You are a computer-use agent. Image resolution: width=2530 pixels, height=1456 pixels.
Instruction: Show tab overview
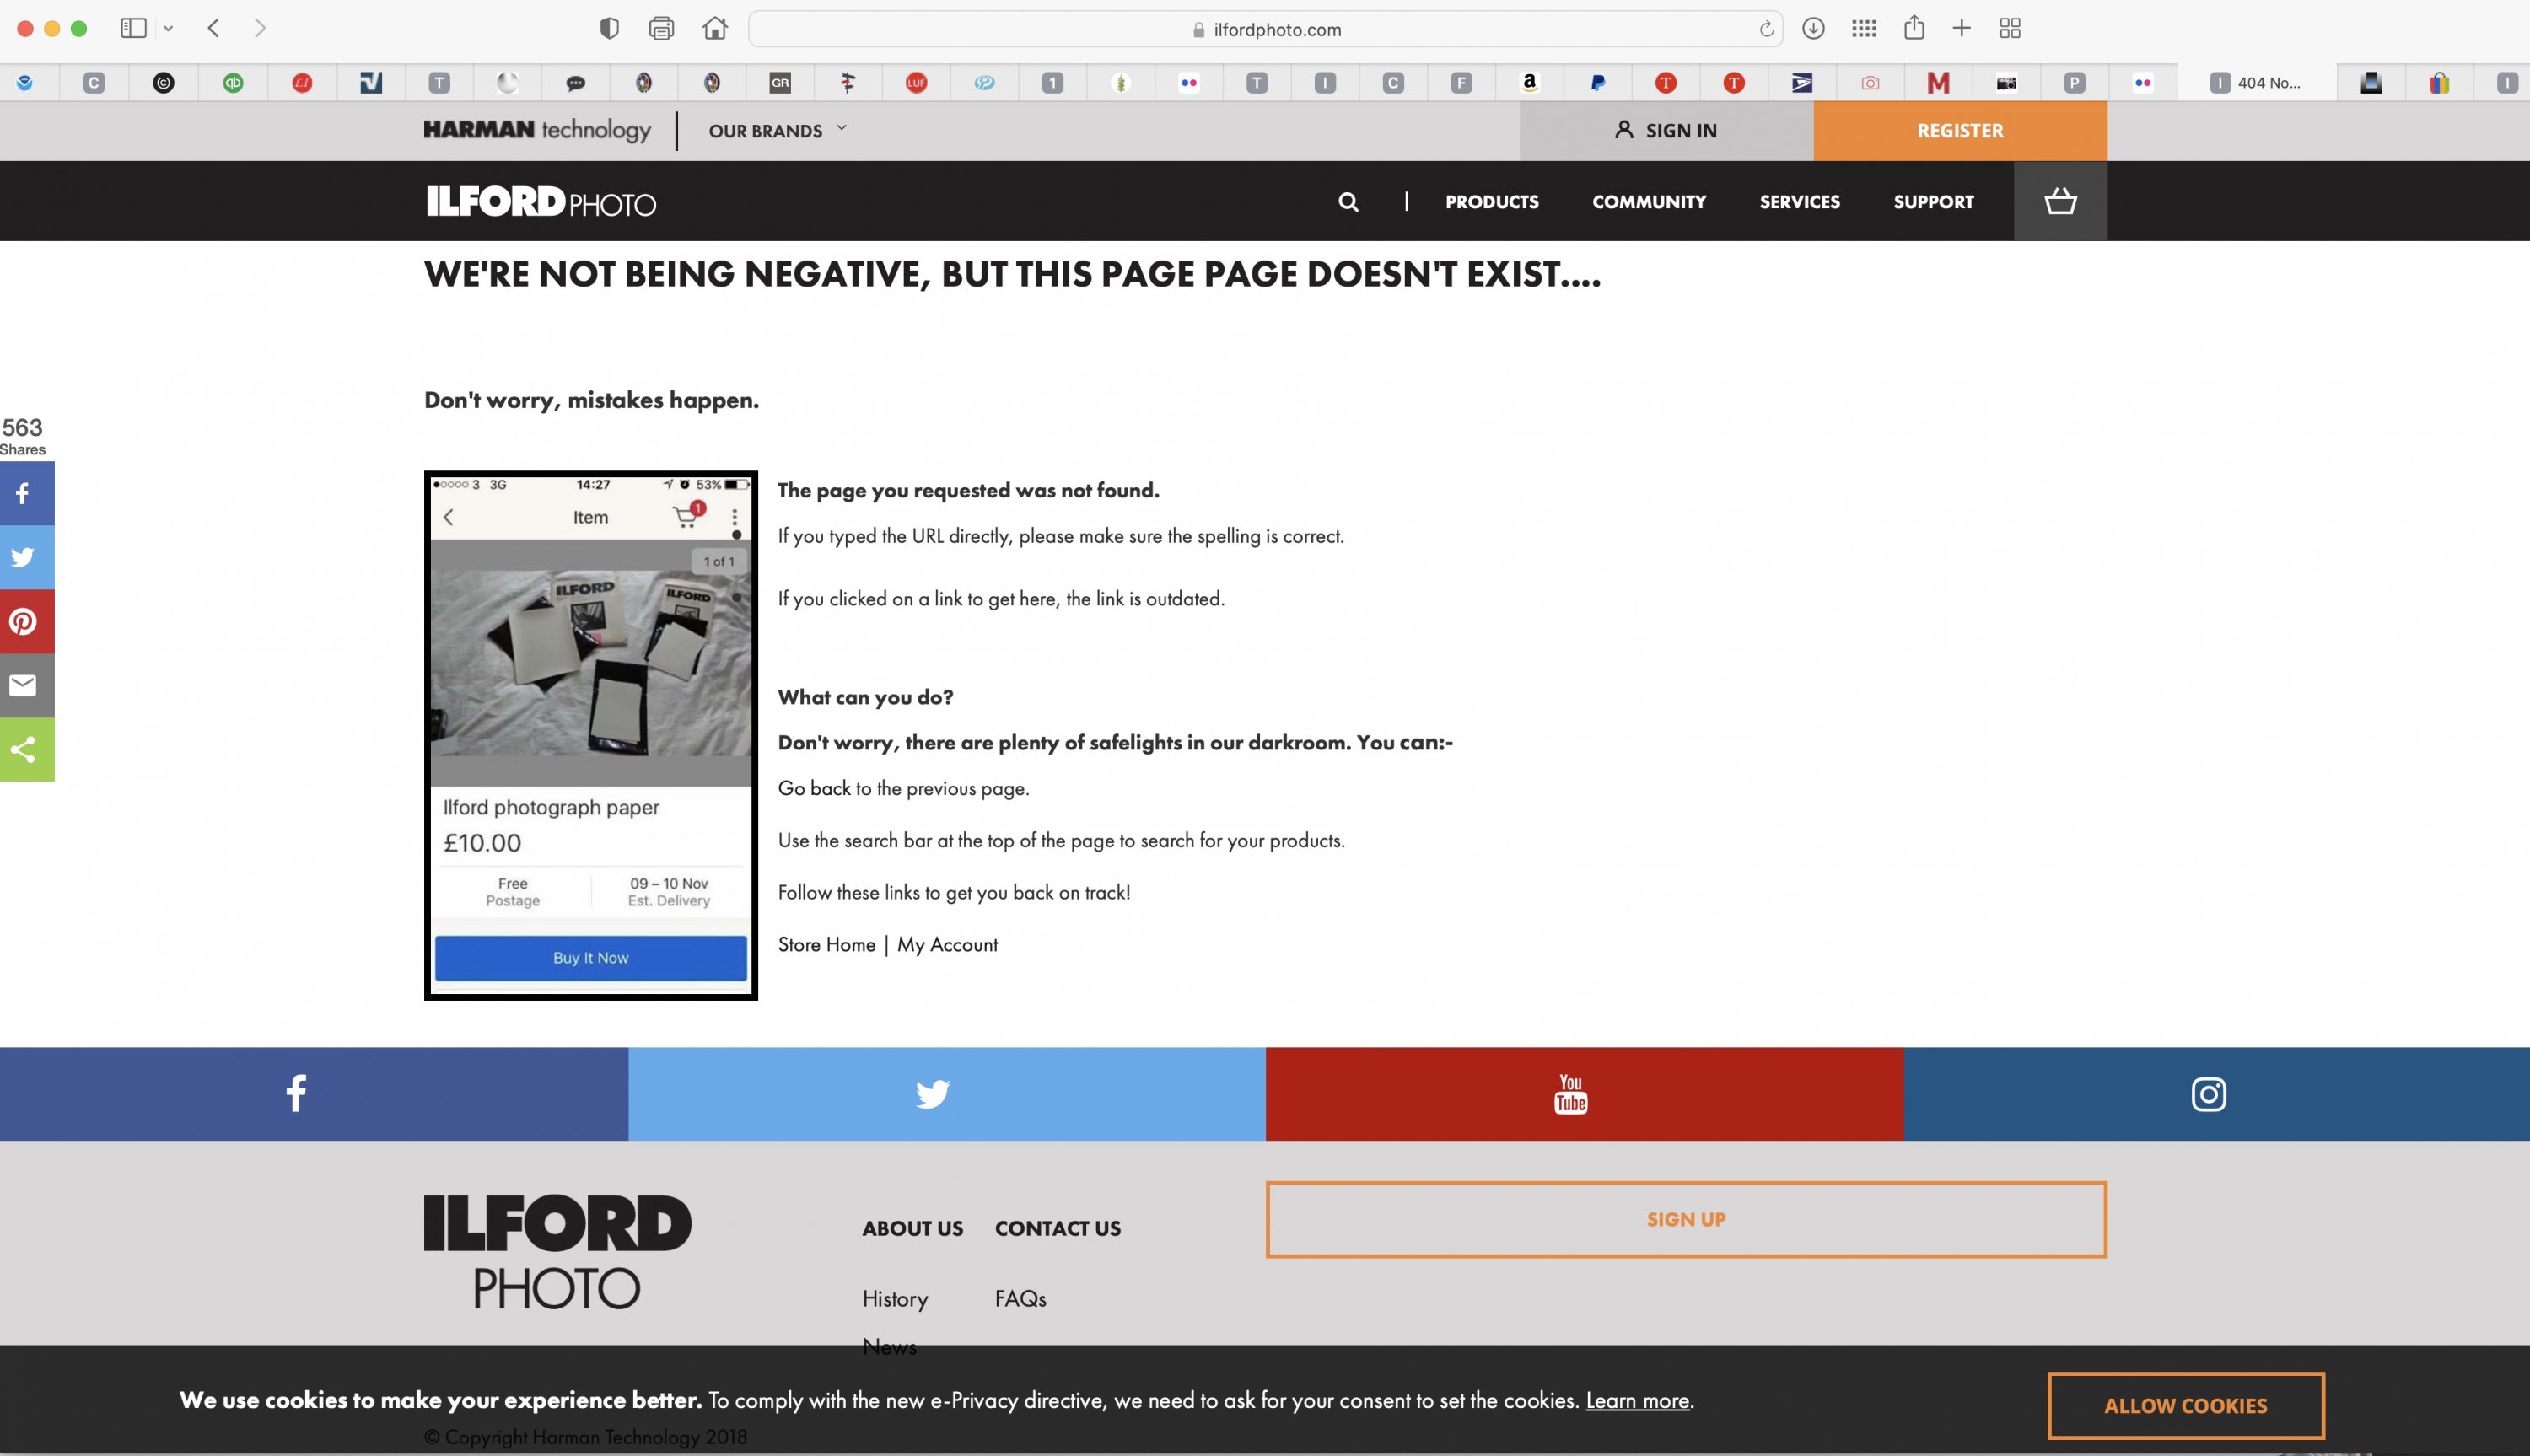[2010, 28]
